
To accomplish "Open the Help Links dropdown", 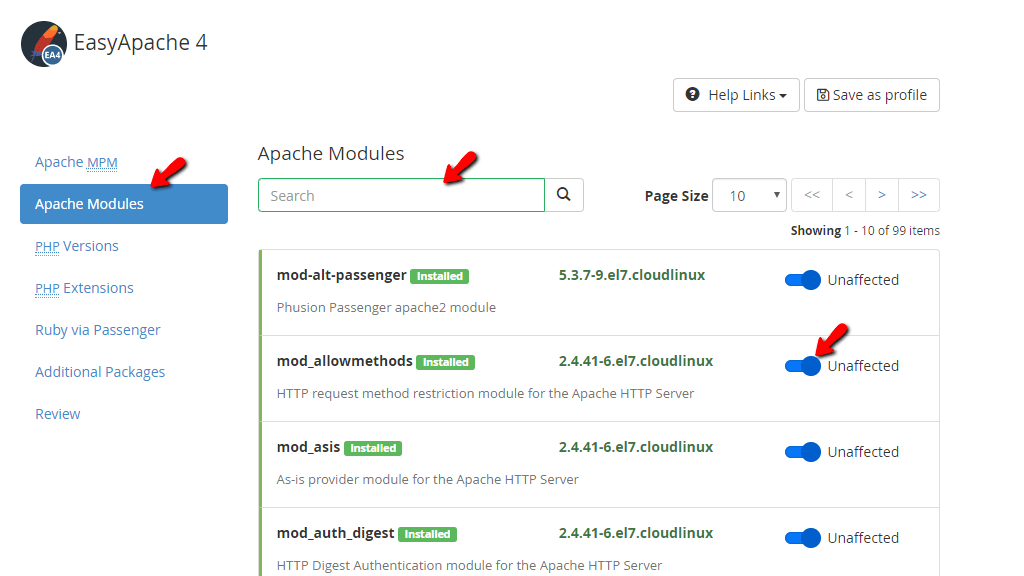I will (x=736, y=95).
